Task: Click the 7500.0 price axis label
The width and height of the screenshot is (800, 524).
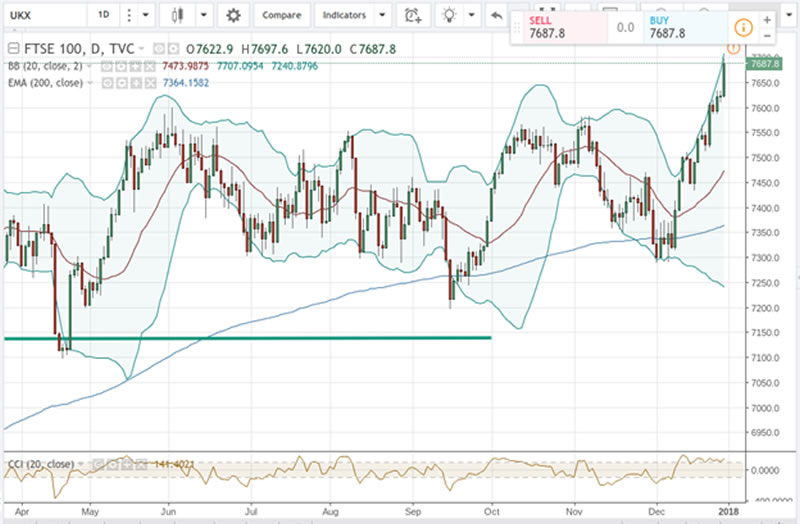Action: click(x=765, y=158)
